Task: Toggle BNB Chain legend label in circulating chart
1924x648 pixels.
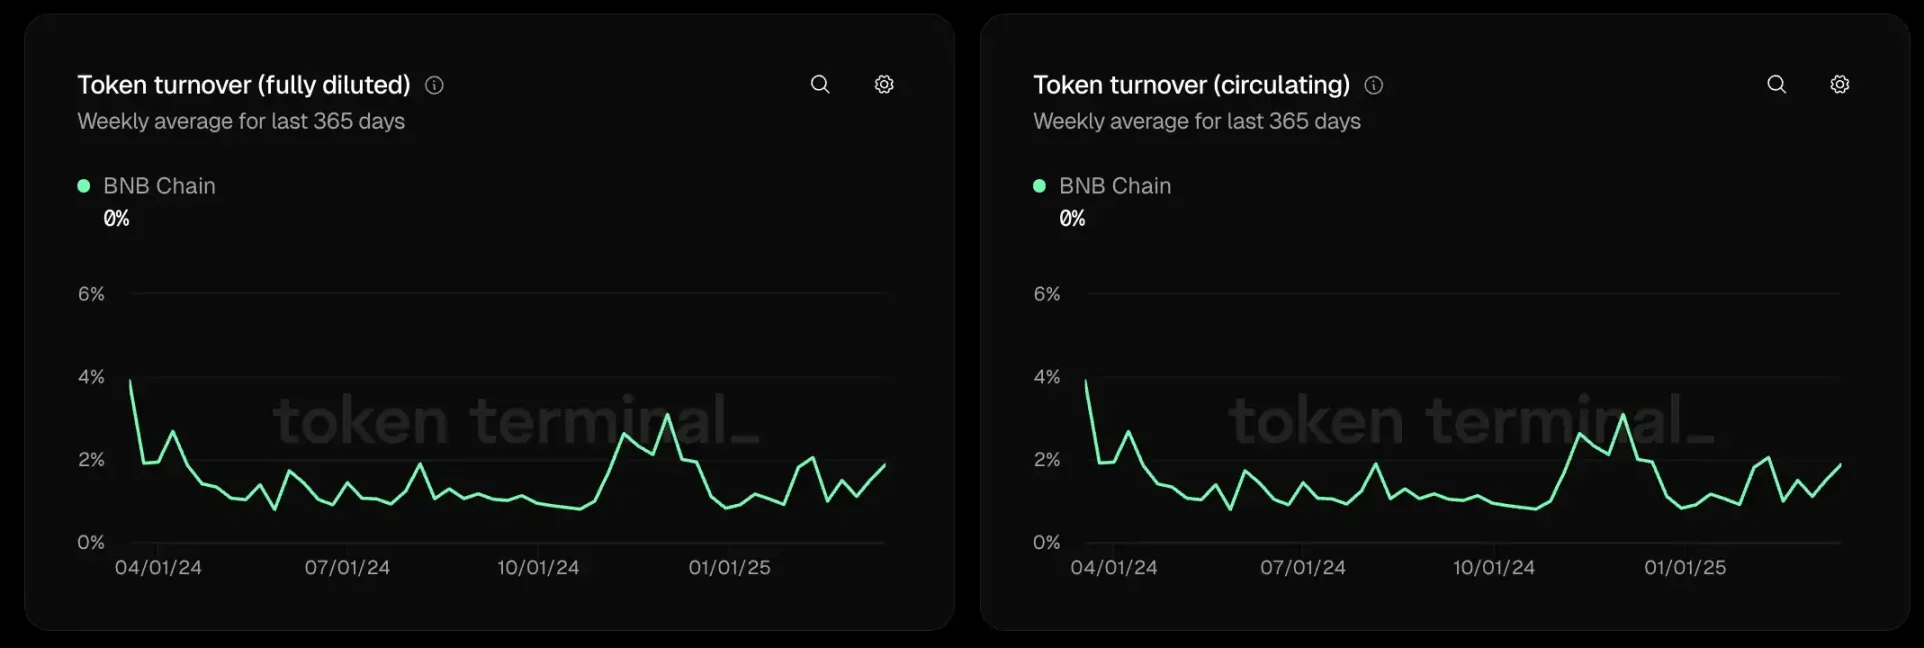Action: [x=1115, y=186]
